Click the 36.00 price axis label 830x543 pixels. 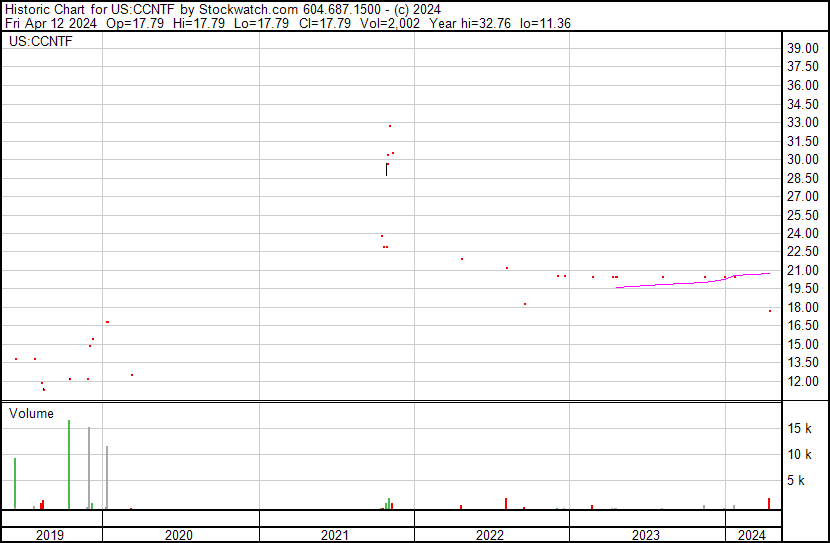pos(803,85)
